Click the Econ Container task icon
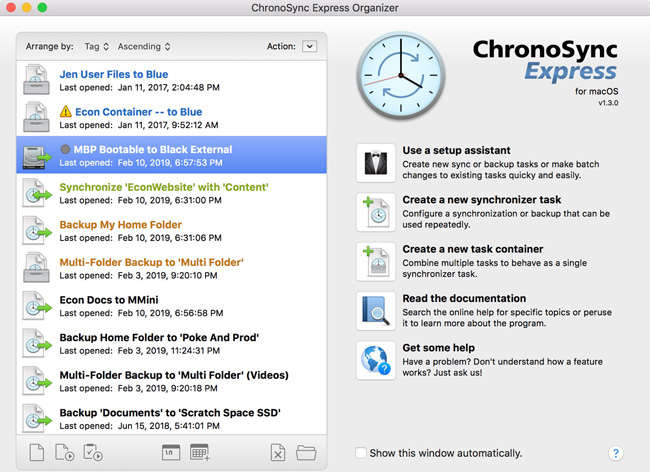Viewport: 650px width, 472px height. tap(36, 117)
